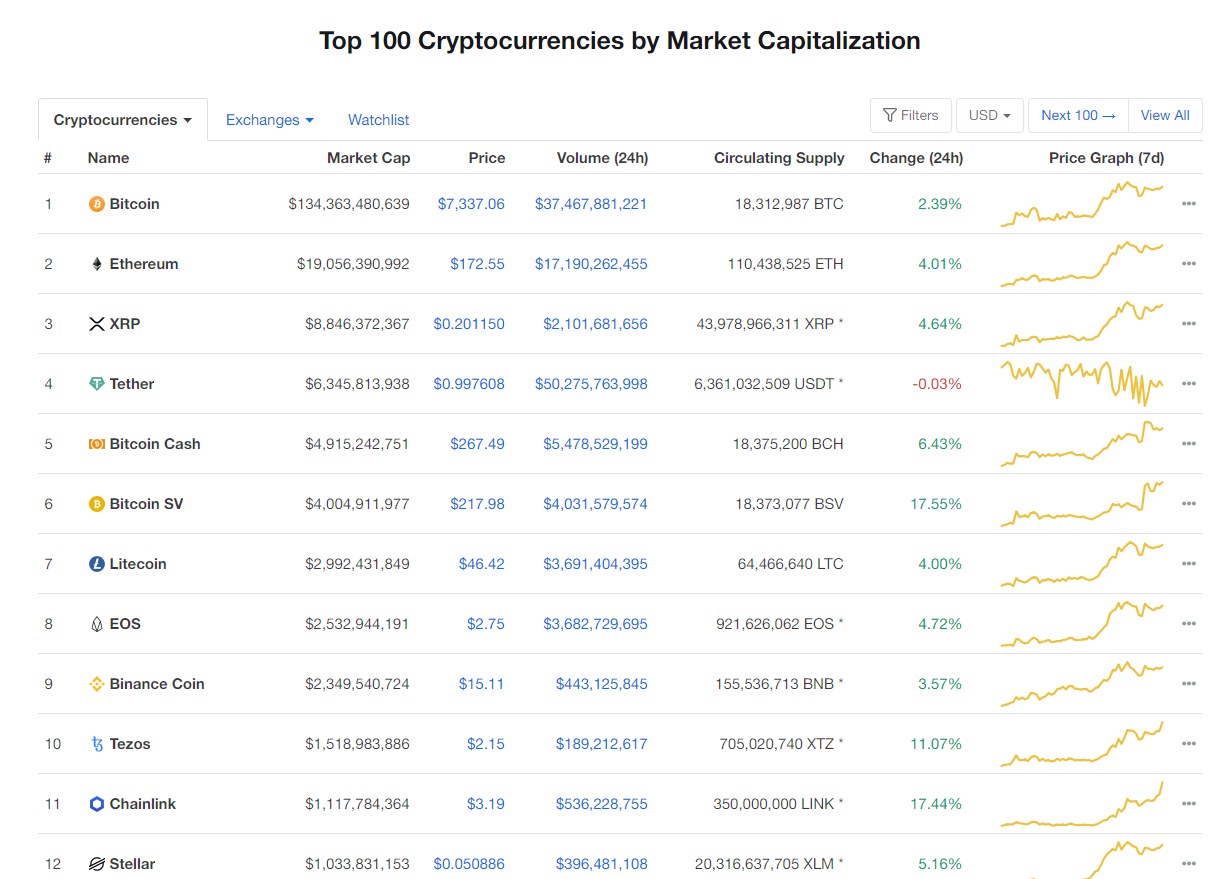Click the Bitcoin 7d price graph
The width and height of the screenshot is (1225, 879).
tap(1082, 204)
